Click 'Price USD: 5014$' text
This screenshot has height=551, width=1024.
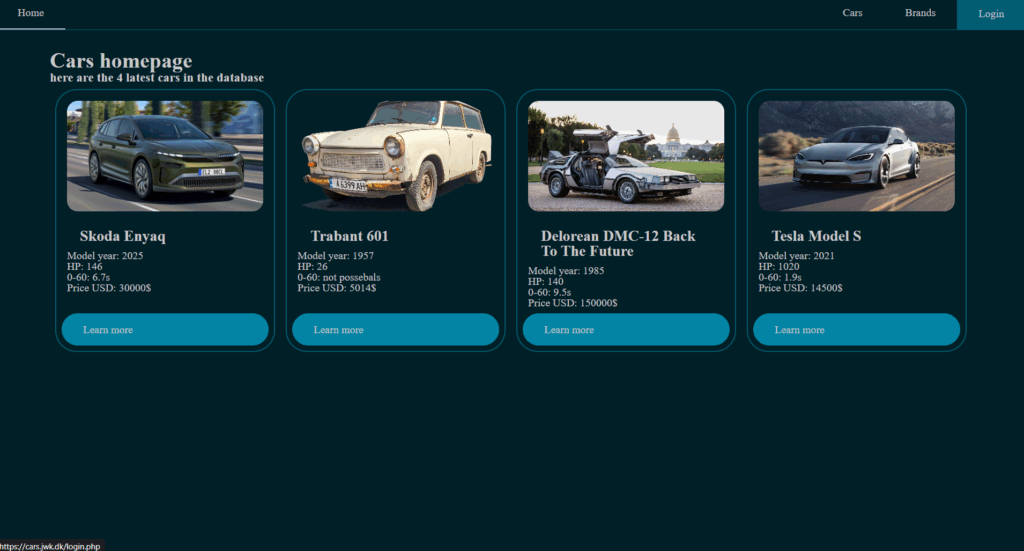[x=336, y=288]
